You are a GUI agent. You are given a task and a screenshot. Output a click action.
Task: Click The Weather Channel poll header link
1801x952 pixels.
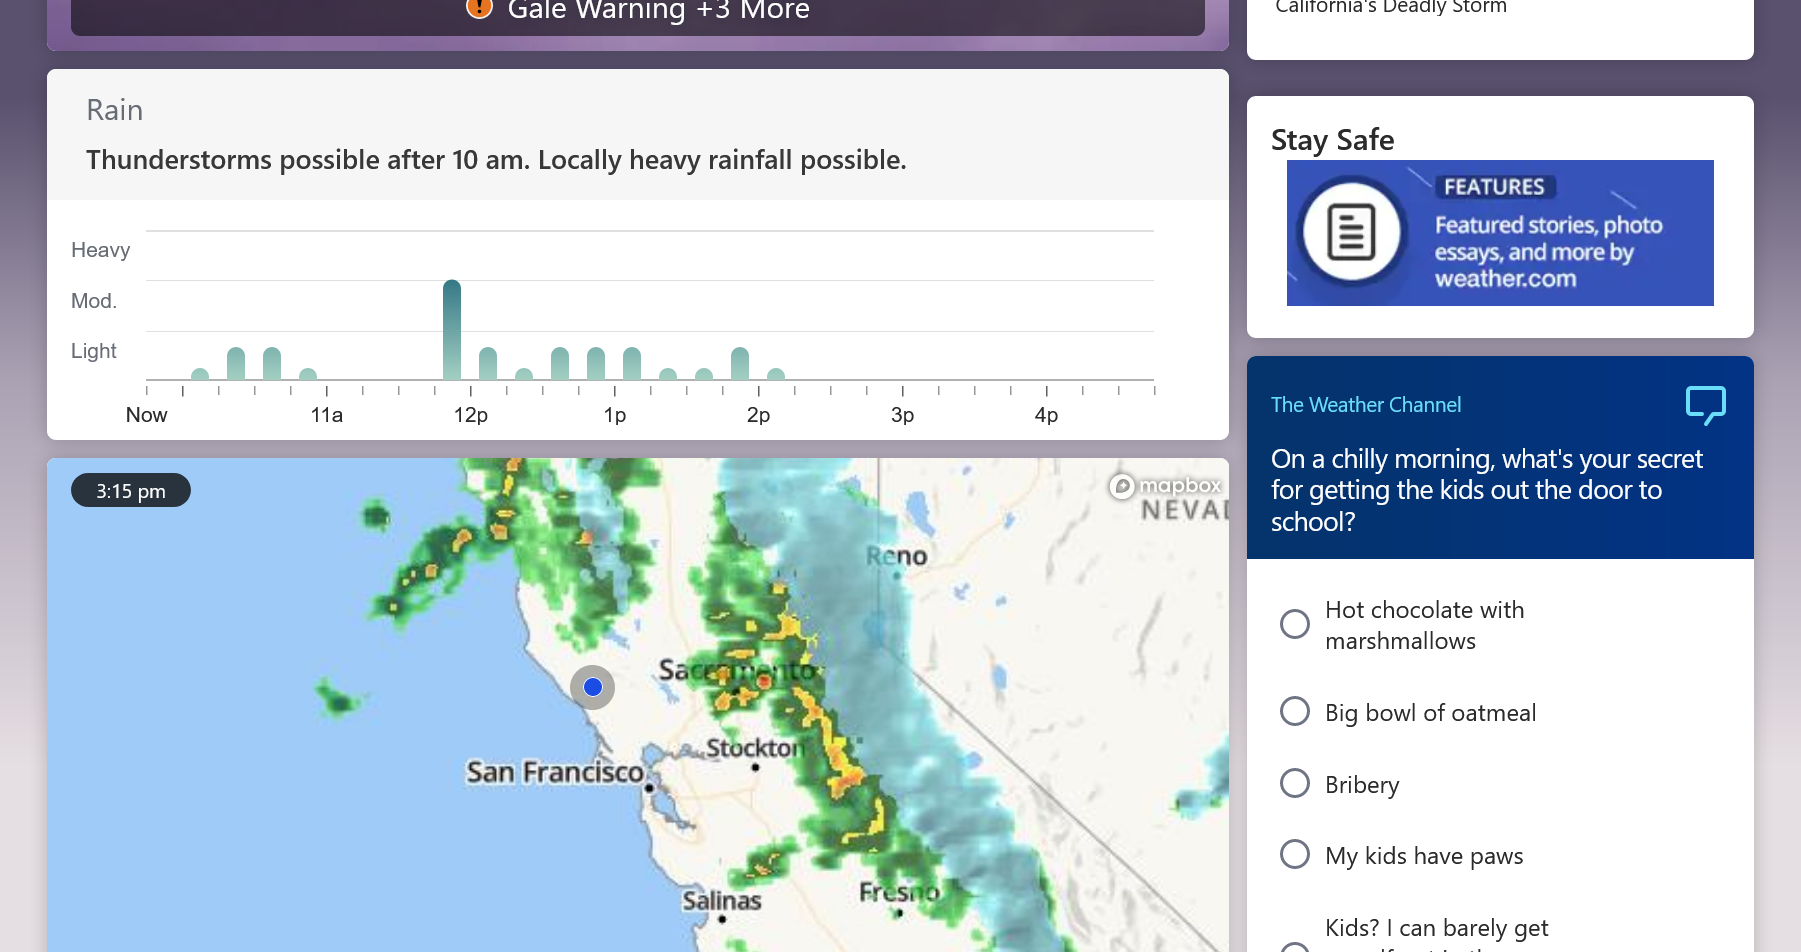tap(1365, 405)
